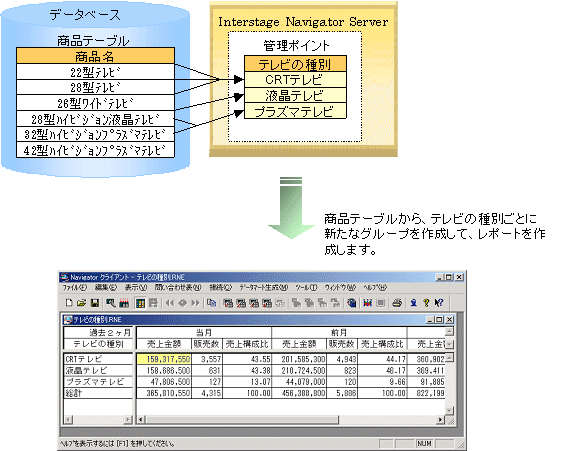Screen dimensions: 566x451
Task: Minimize the テレビの種別.RNE child window
Action: 430,320
